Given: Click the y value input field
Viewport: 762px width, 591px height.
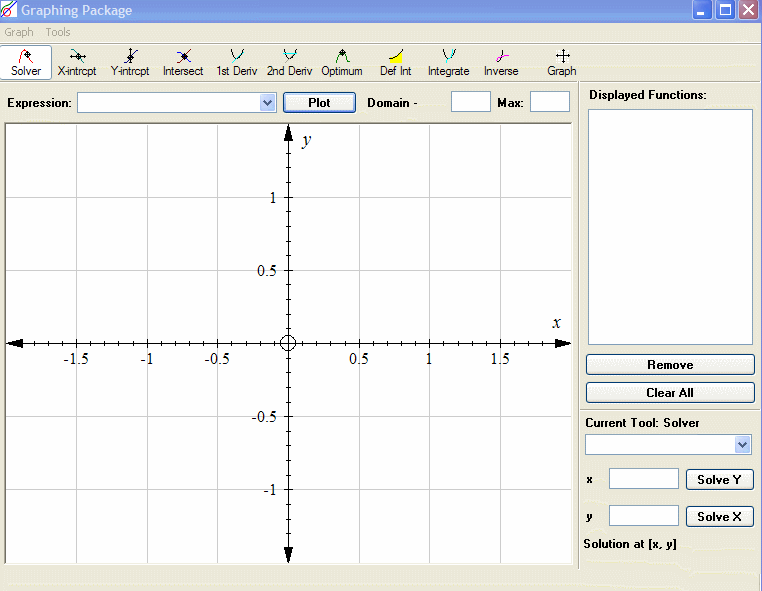Looking at the screenshot, I should pyautogui.click(x=643, y=516).
